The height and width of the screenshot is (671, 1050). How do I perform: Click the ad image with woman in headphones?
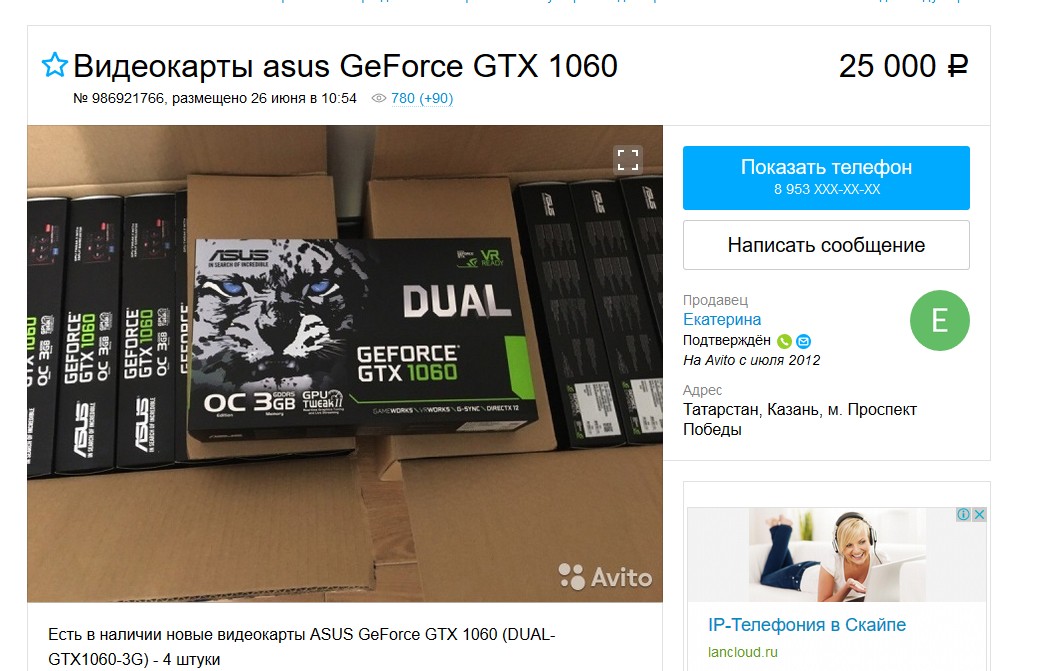(x=836, y=554)
